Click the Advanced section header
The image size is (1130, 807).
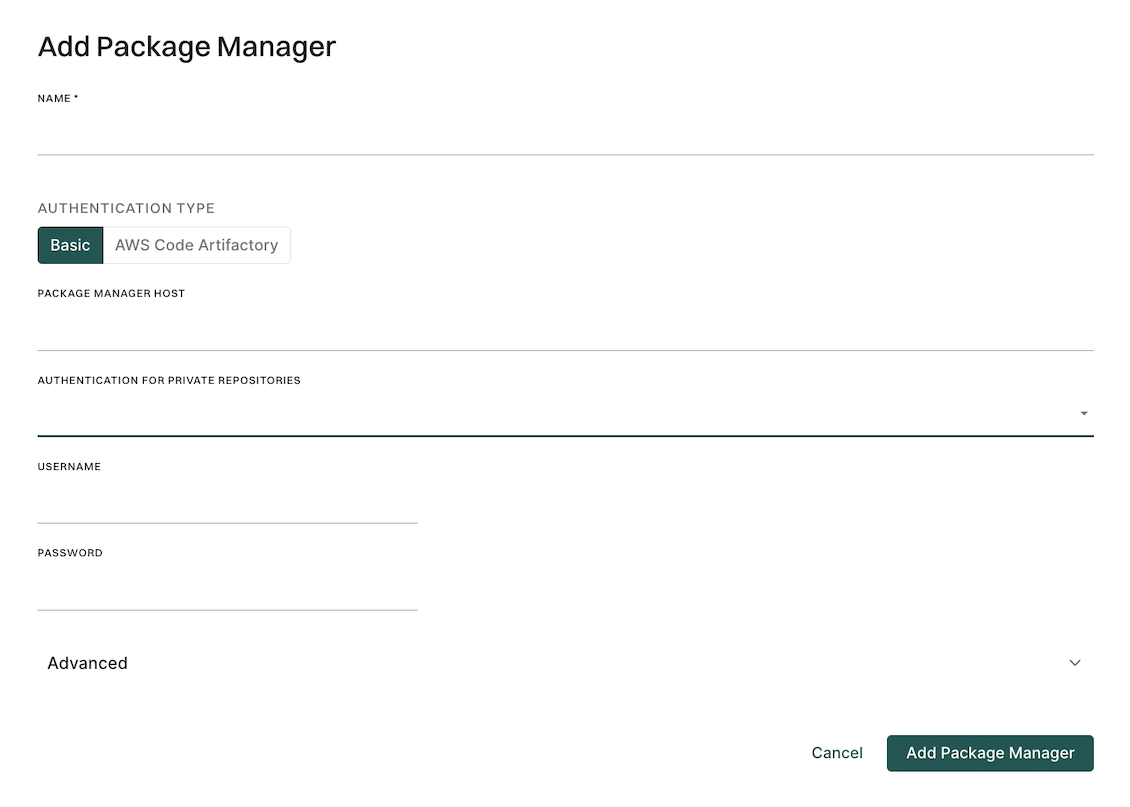coord(87,662)
